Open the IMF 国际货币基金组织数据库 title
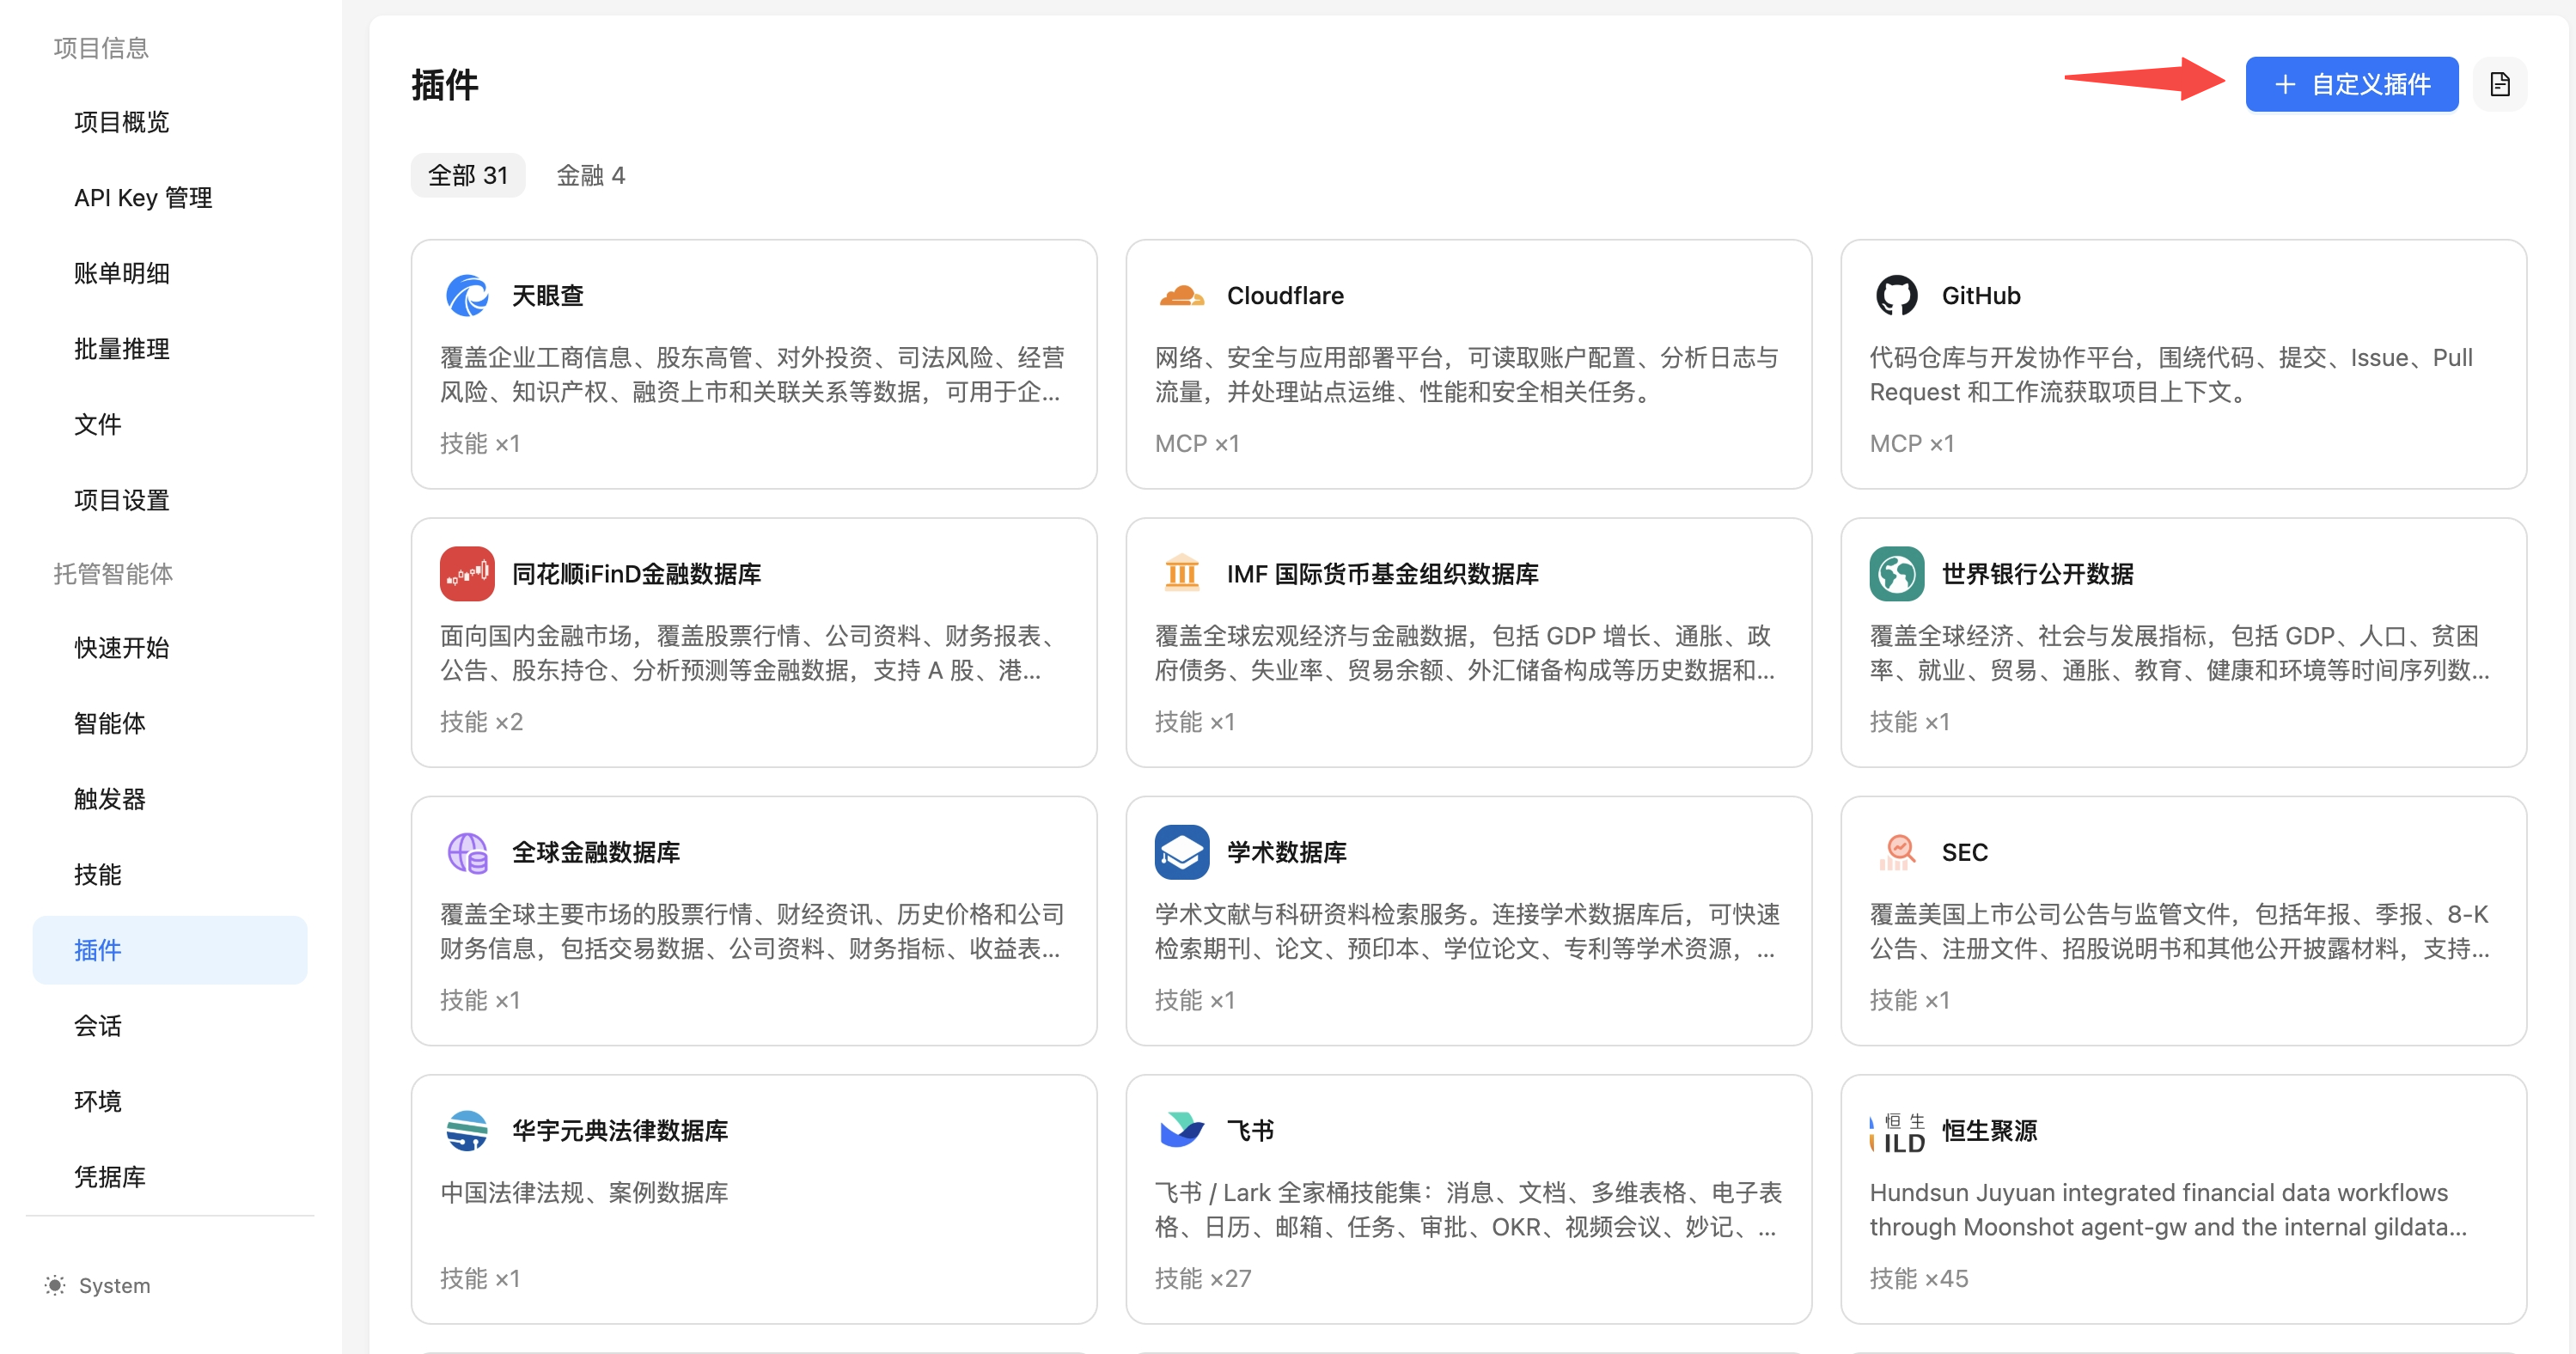2576x1354 pixels. [x=1383, y=574]
